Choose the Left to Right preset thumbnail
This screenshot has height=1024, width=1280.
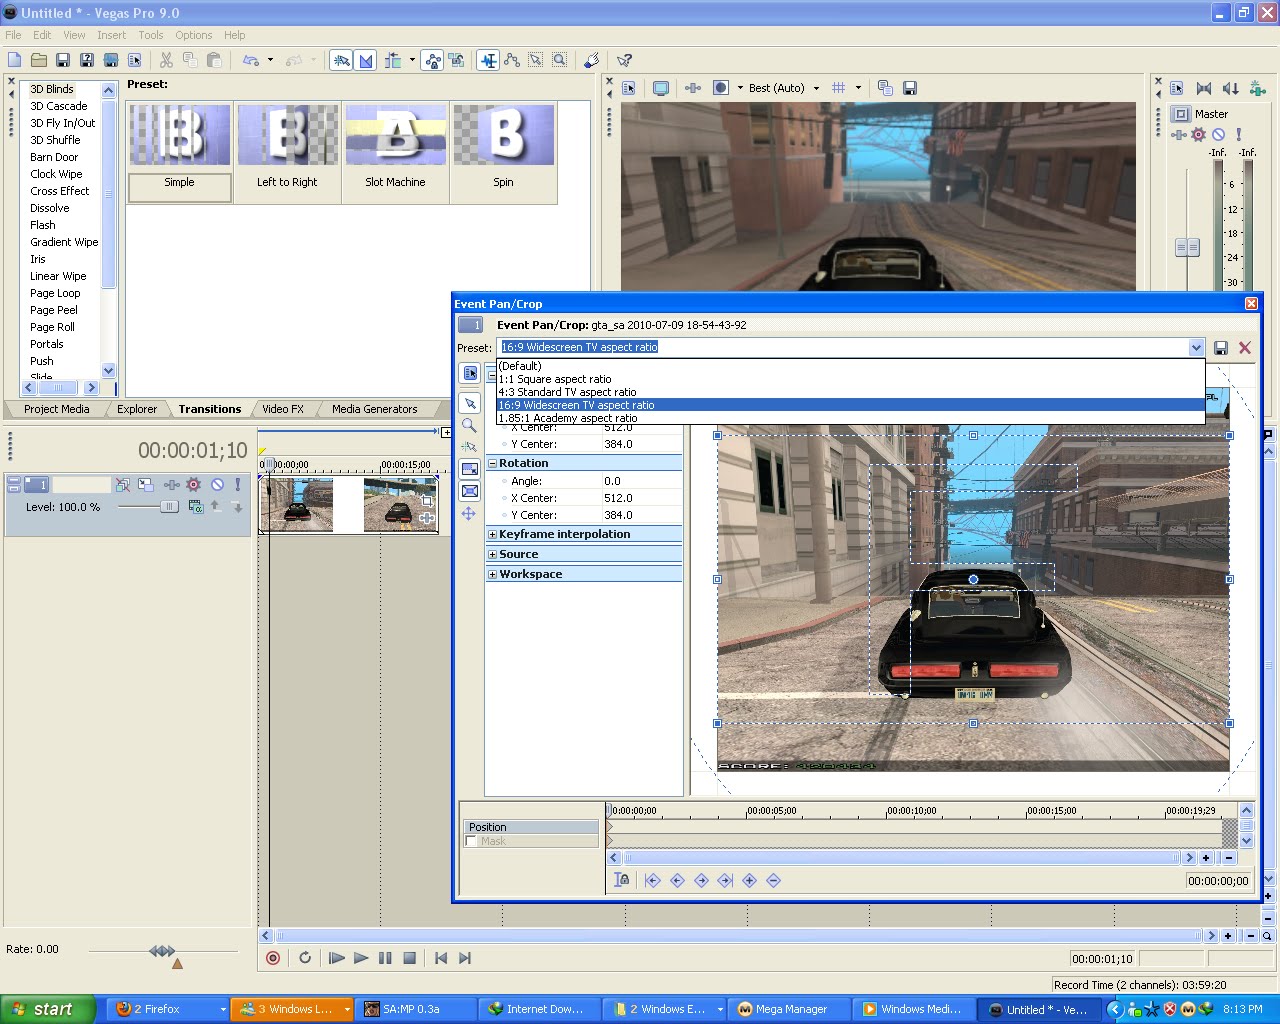[x=287, y=152]
